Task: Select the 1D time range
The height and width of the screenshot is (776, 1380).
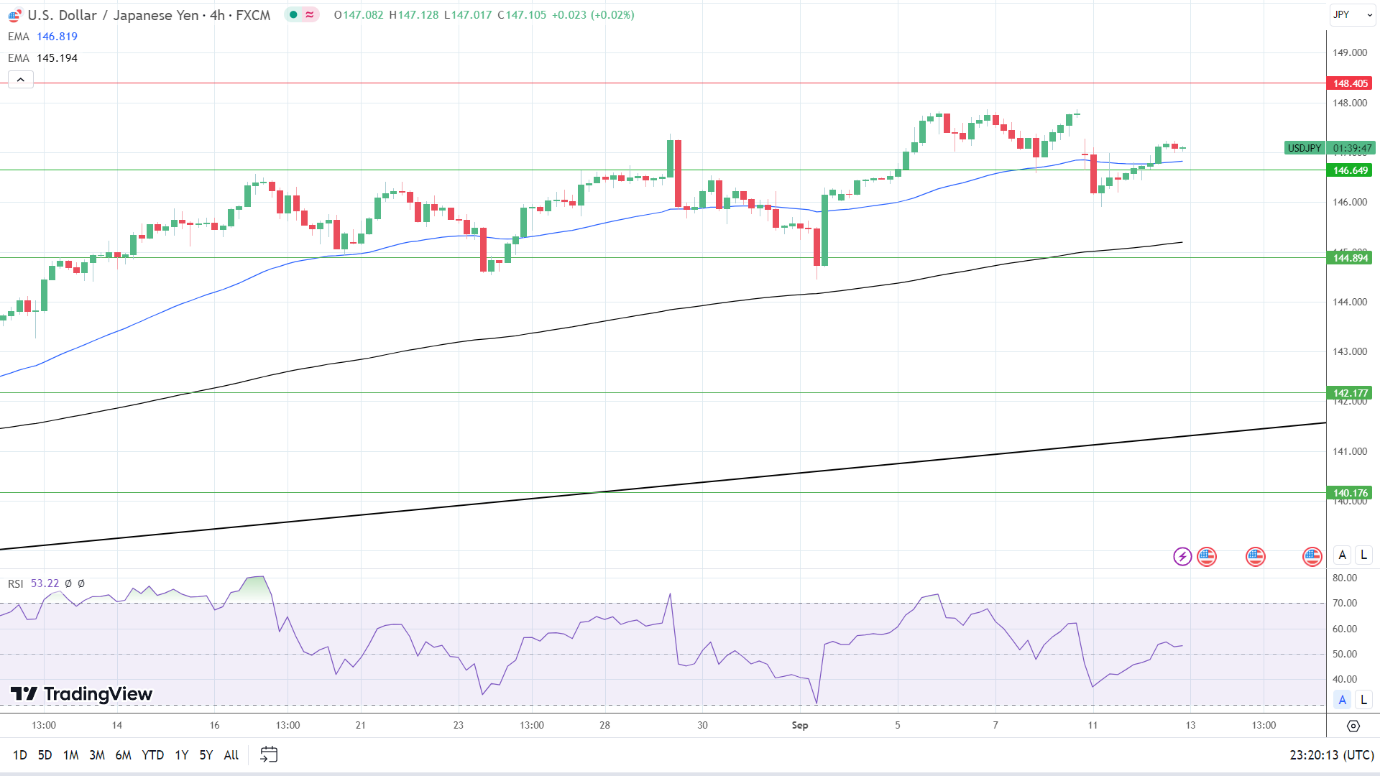Action: (19, 755)
